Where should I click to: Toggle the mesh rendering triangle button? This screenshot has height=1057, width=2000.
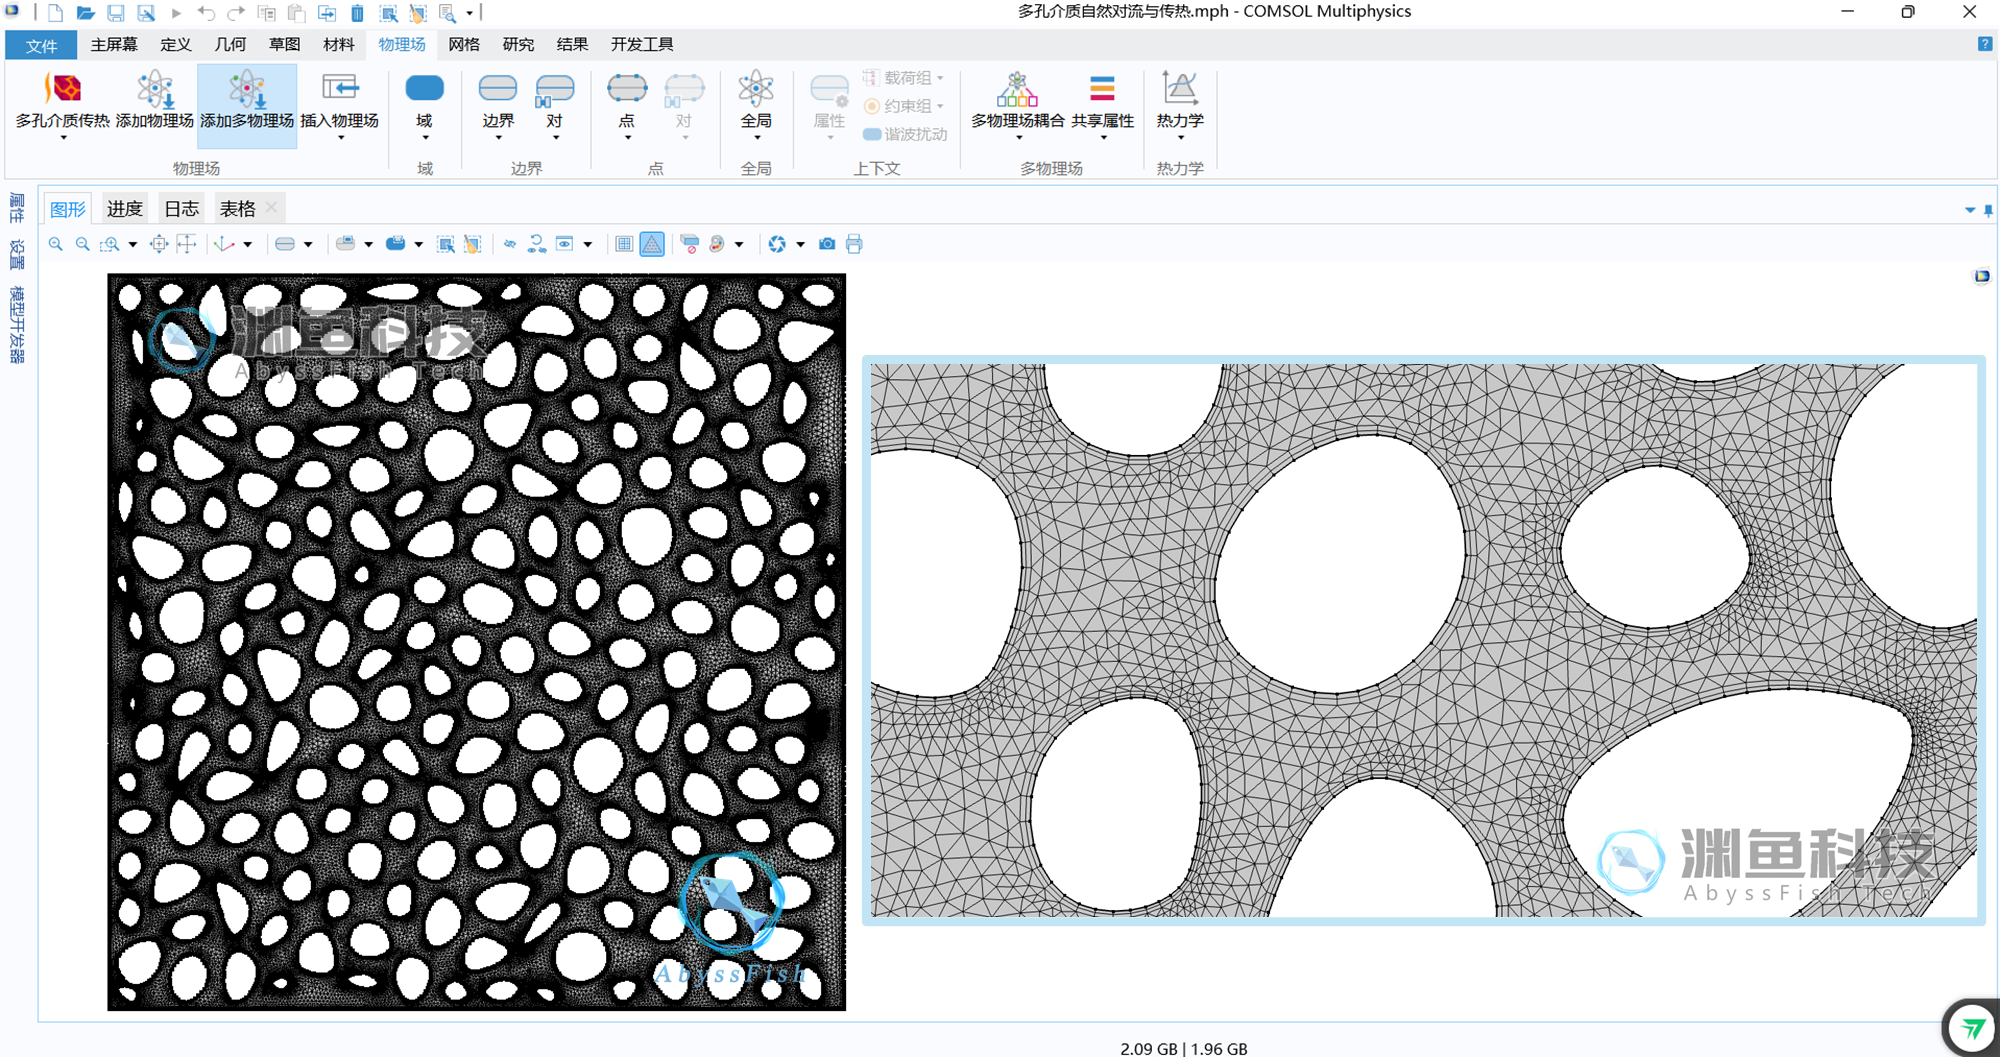coord(652,244)
